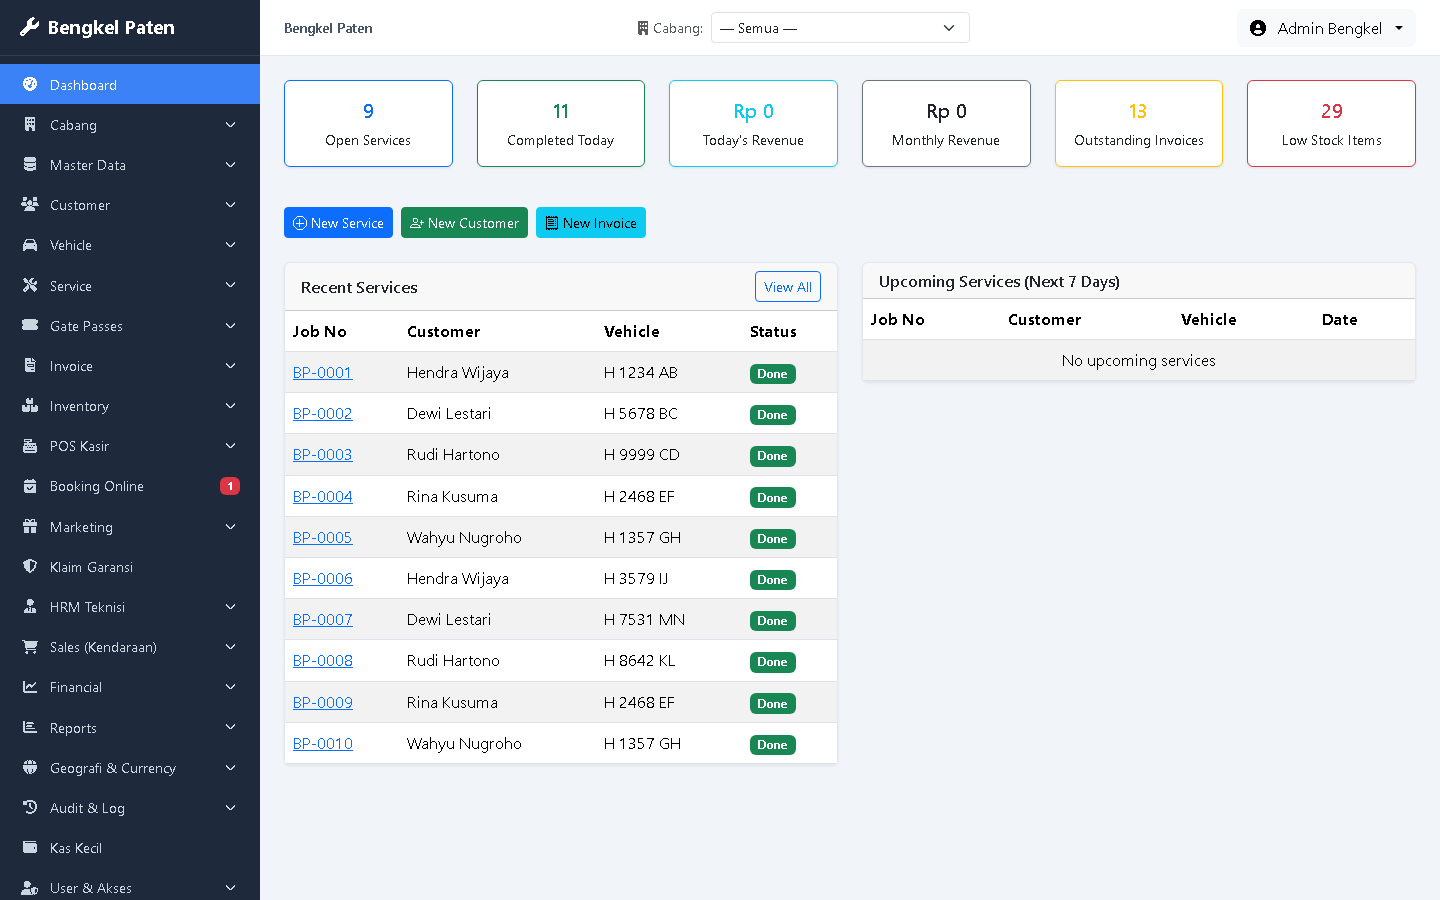The width and height of the screenshot is (1440, 900).
Task: Click the POS Kasir cash register icon
Action: click(30, 446)
